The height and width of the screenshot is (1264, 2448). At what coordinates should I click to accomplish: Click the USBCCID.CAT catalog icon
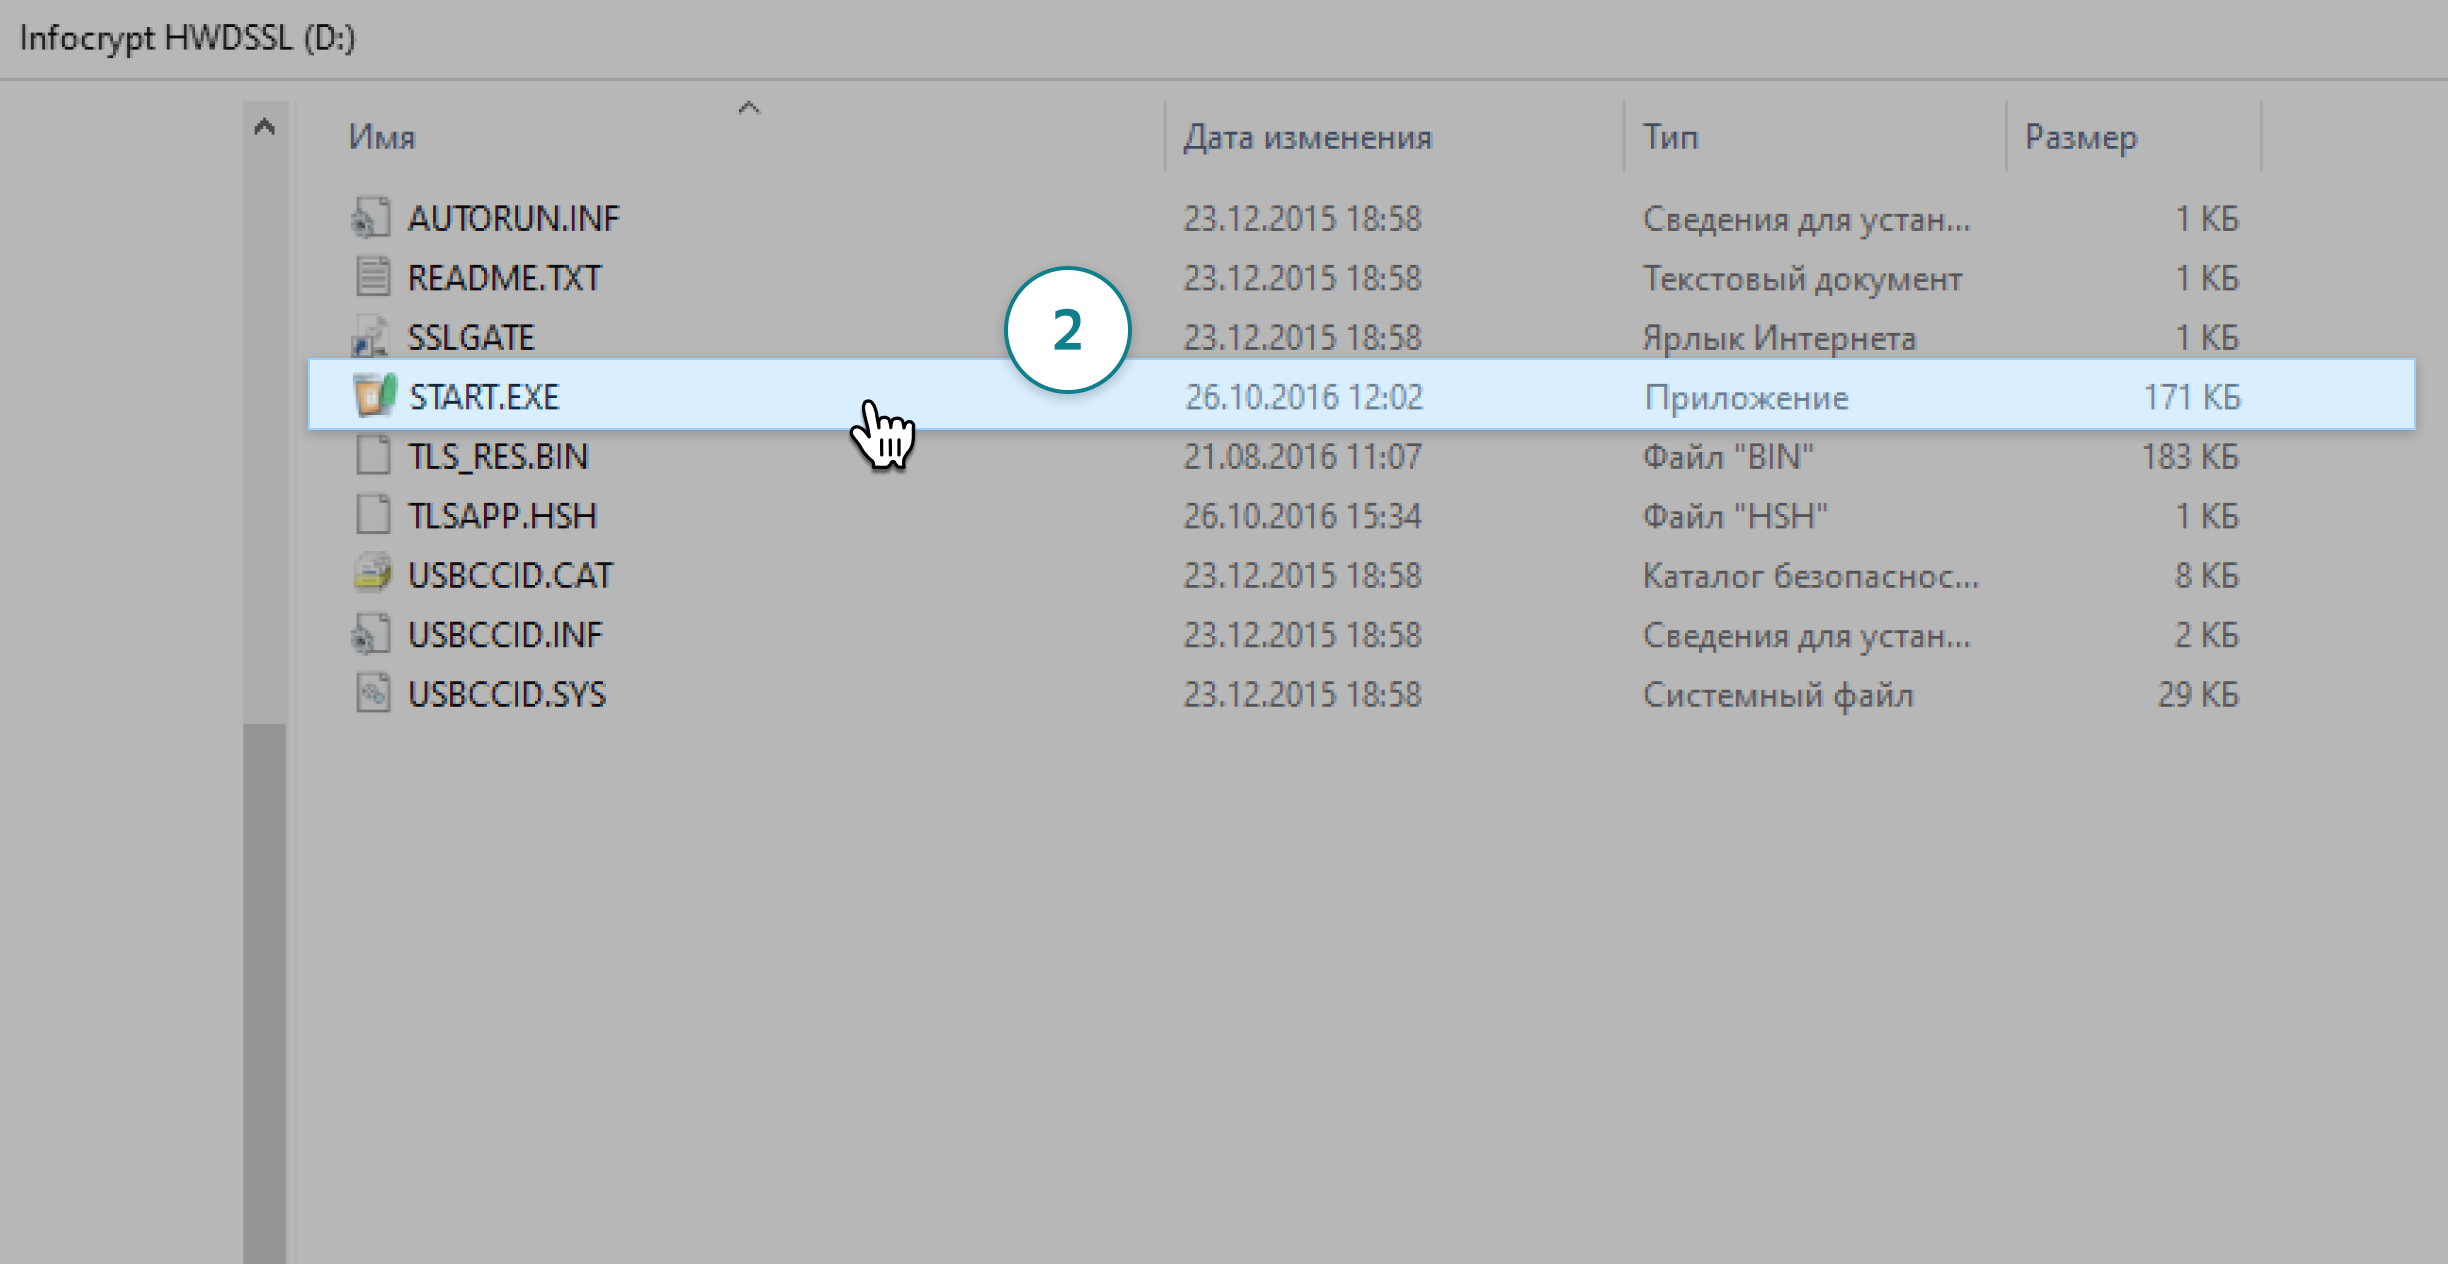(372, 574)
